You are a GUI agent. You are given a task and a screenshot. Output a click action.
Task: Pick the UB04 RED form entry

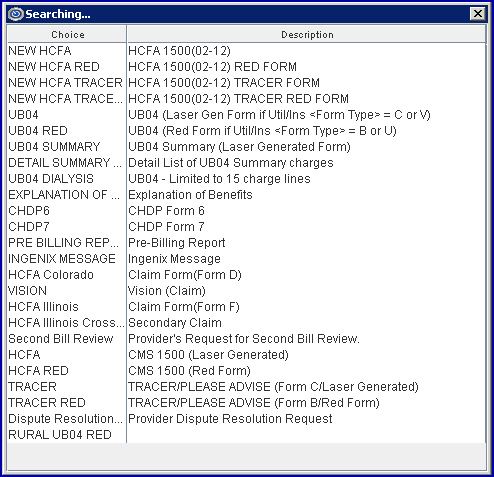(246, 131)
